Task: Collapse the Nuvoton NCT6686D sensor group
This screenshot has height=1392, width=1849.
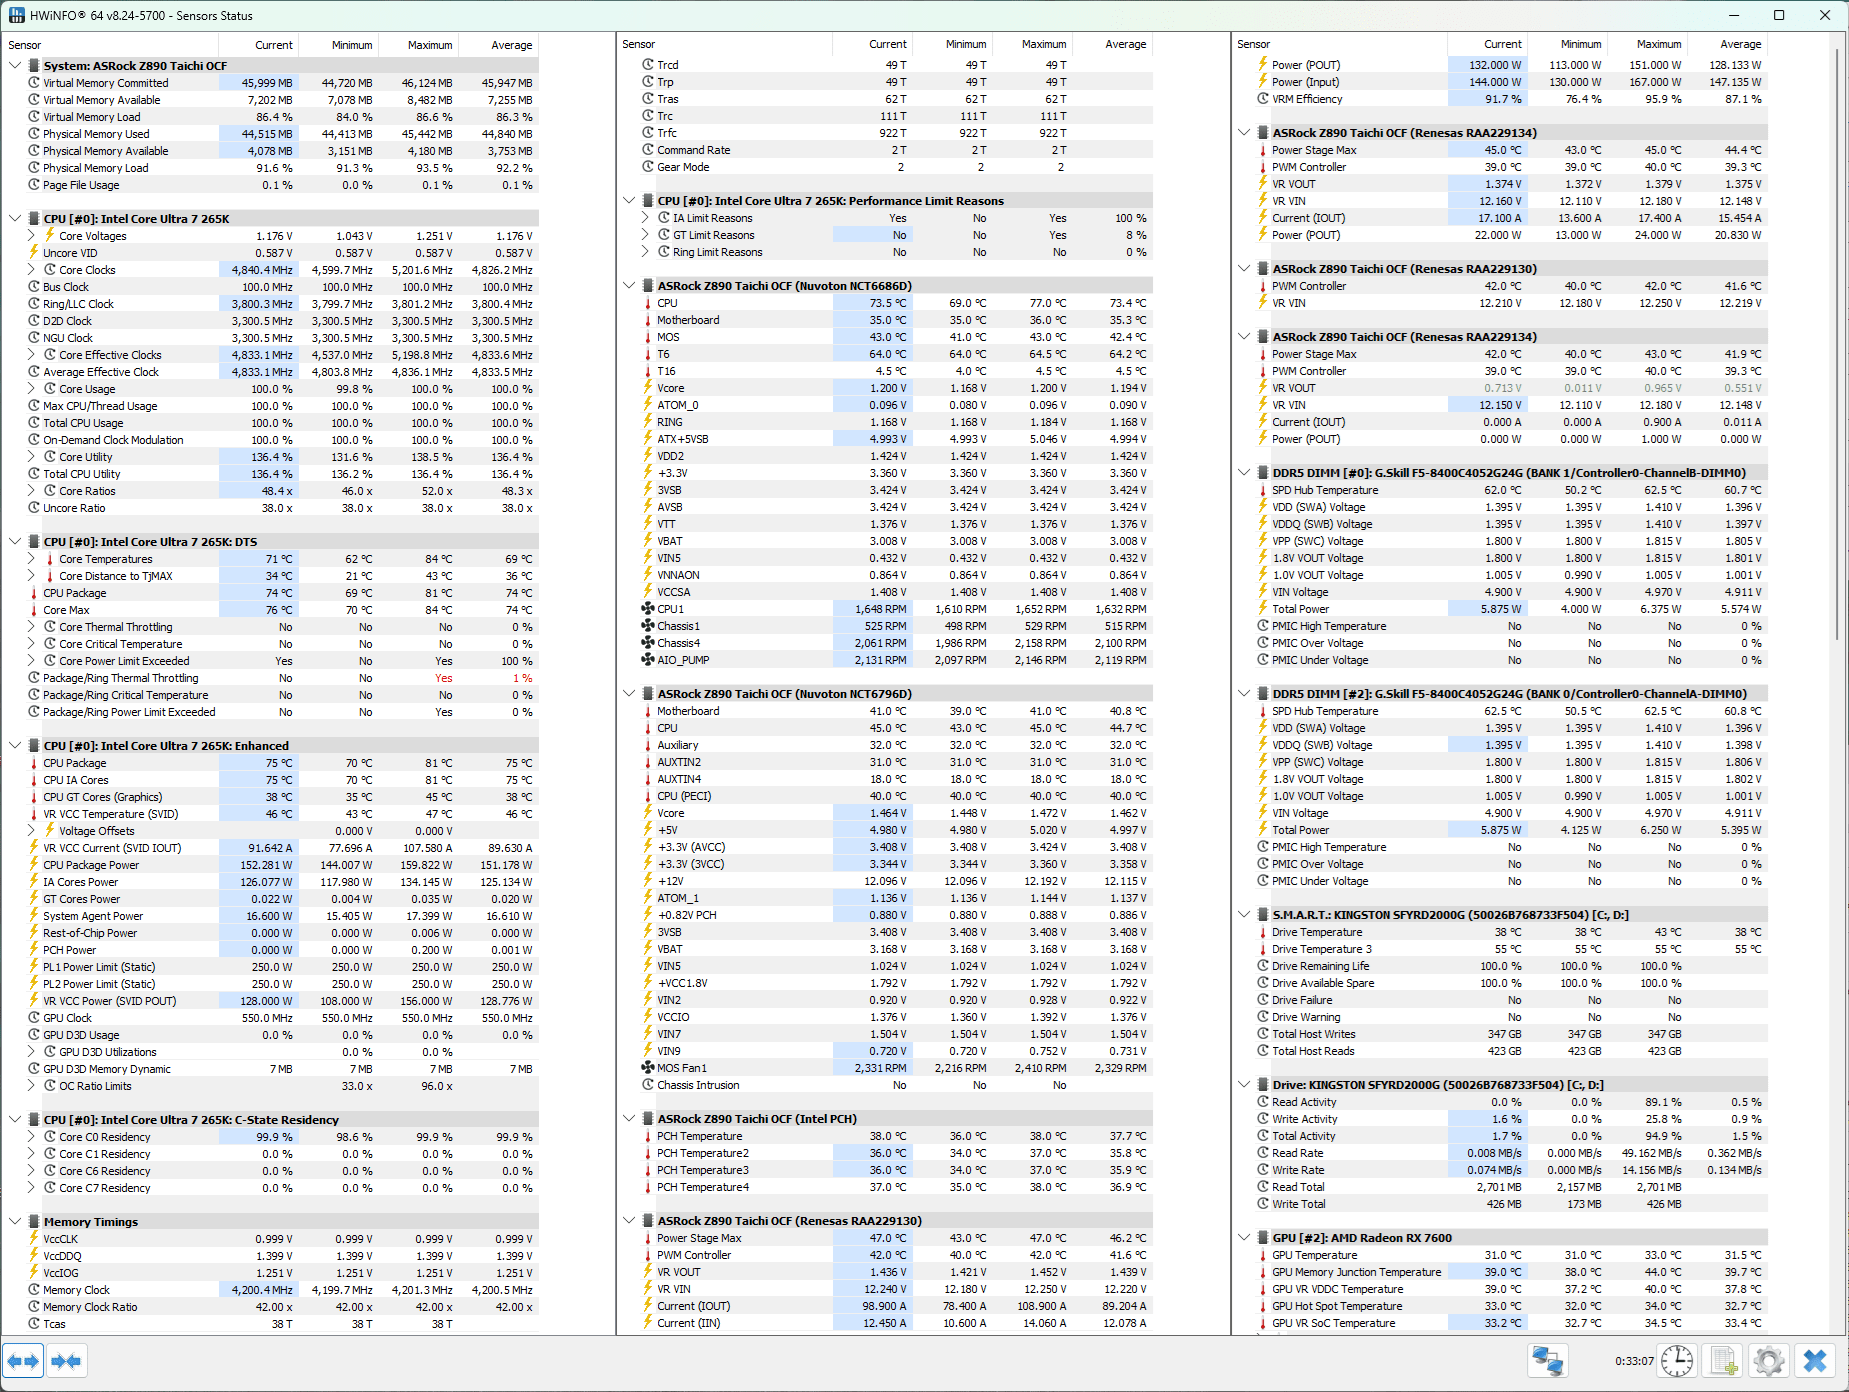Action: coord(629,286)
